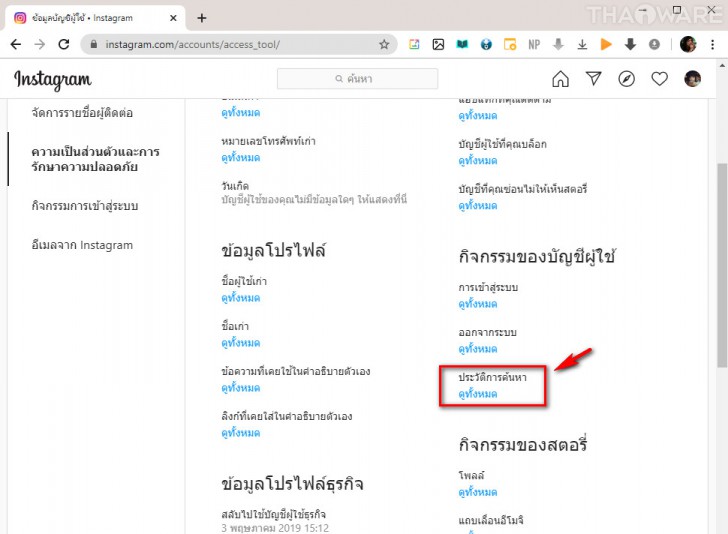
Task: View all under บัญชีผู้ใช้ที่คุณบล็อก
Action: tap(478, 161)
